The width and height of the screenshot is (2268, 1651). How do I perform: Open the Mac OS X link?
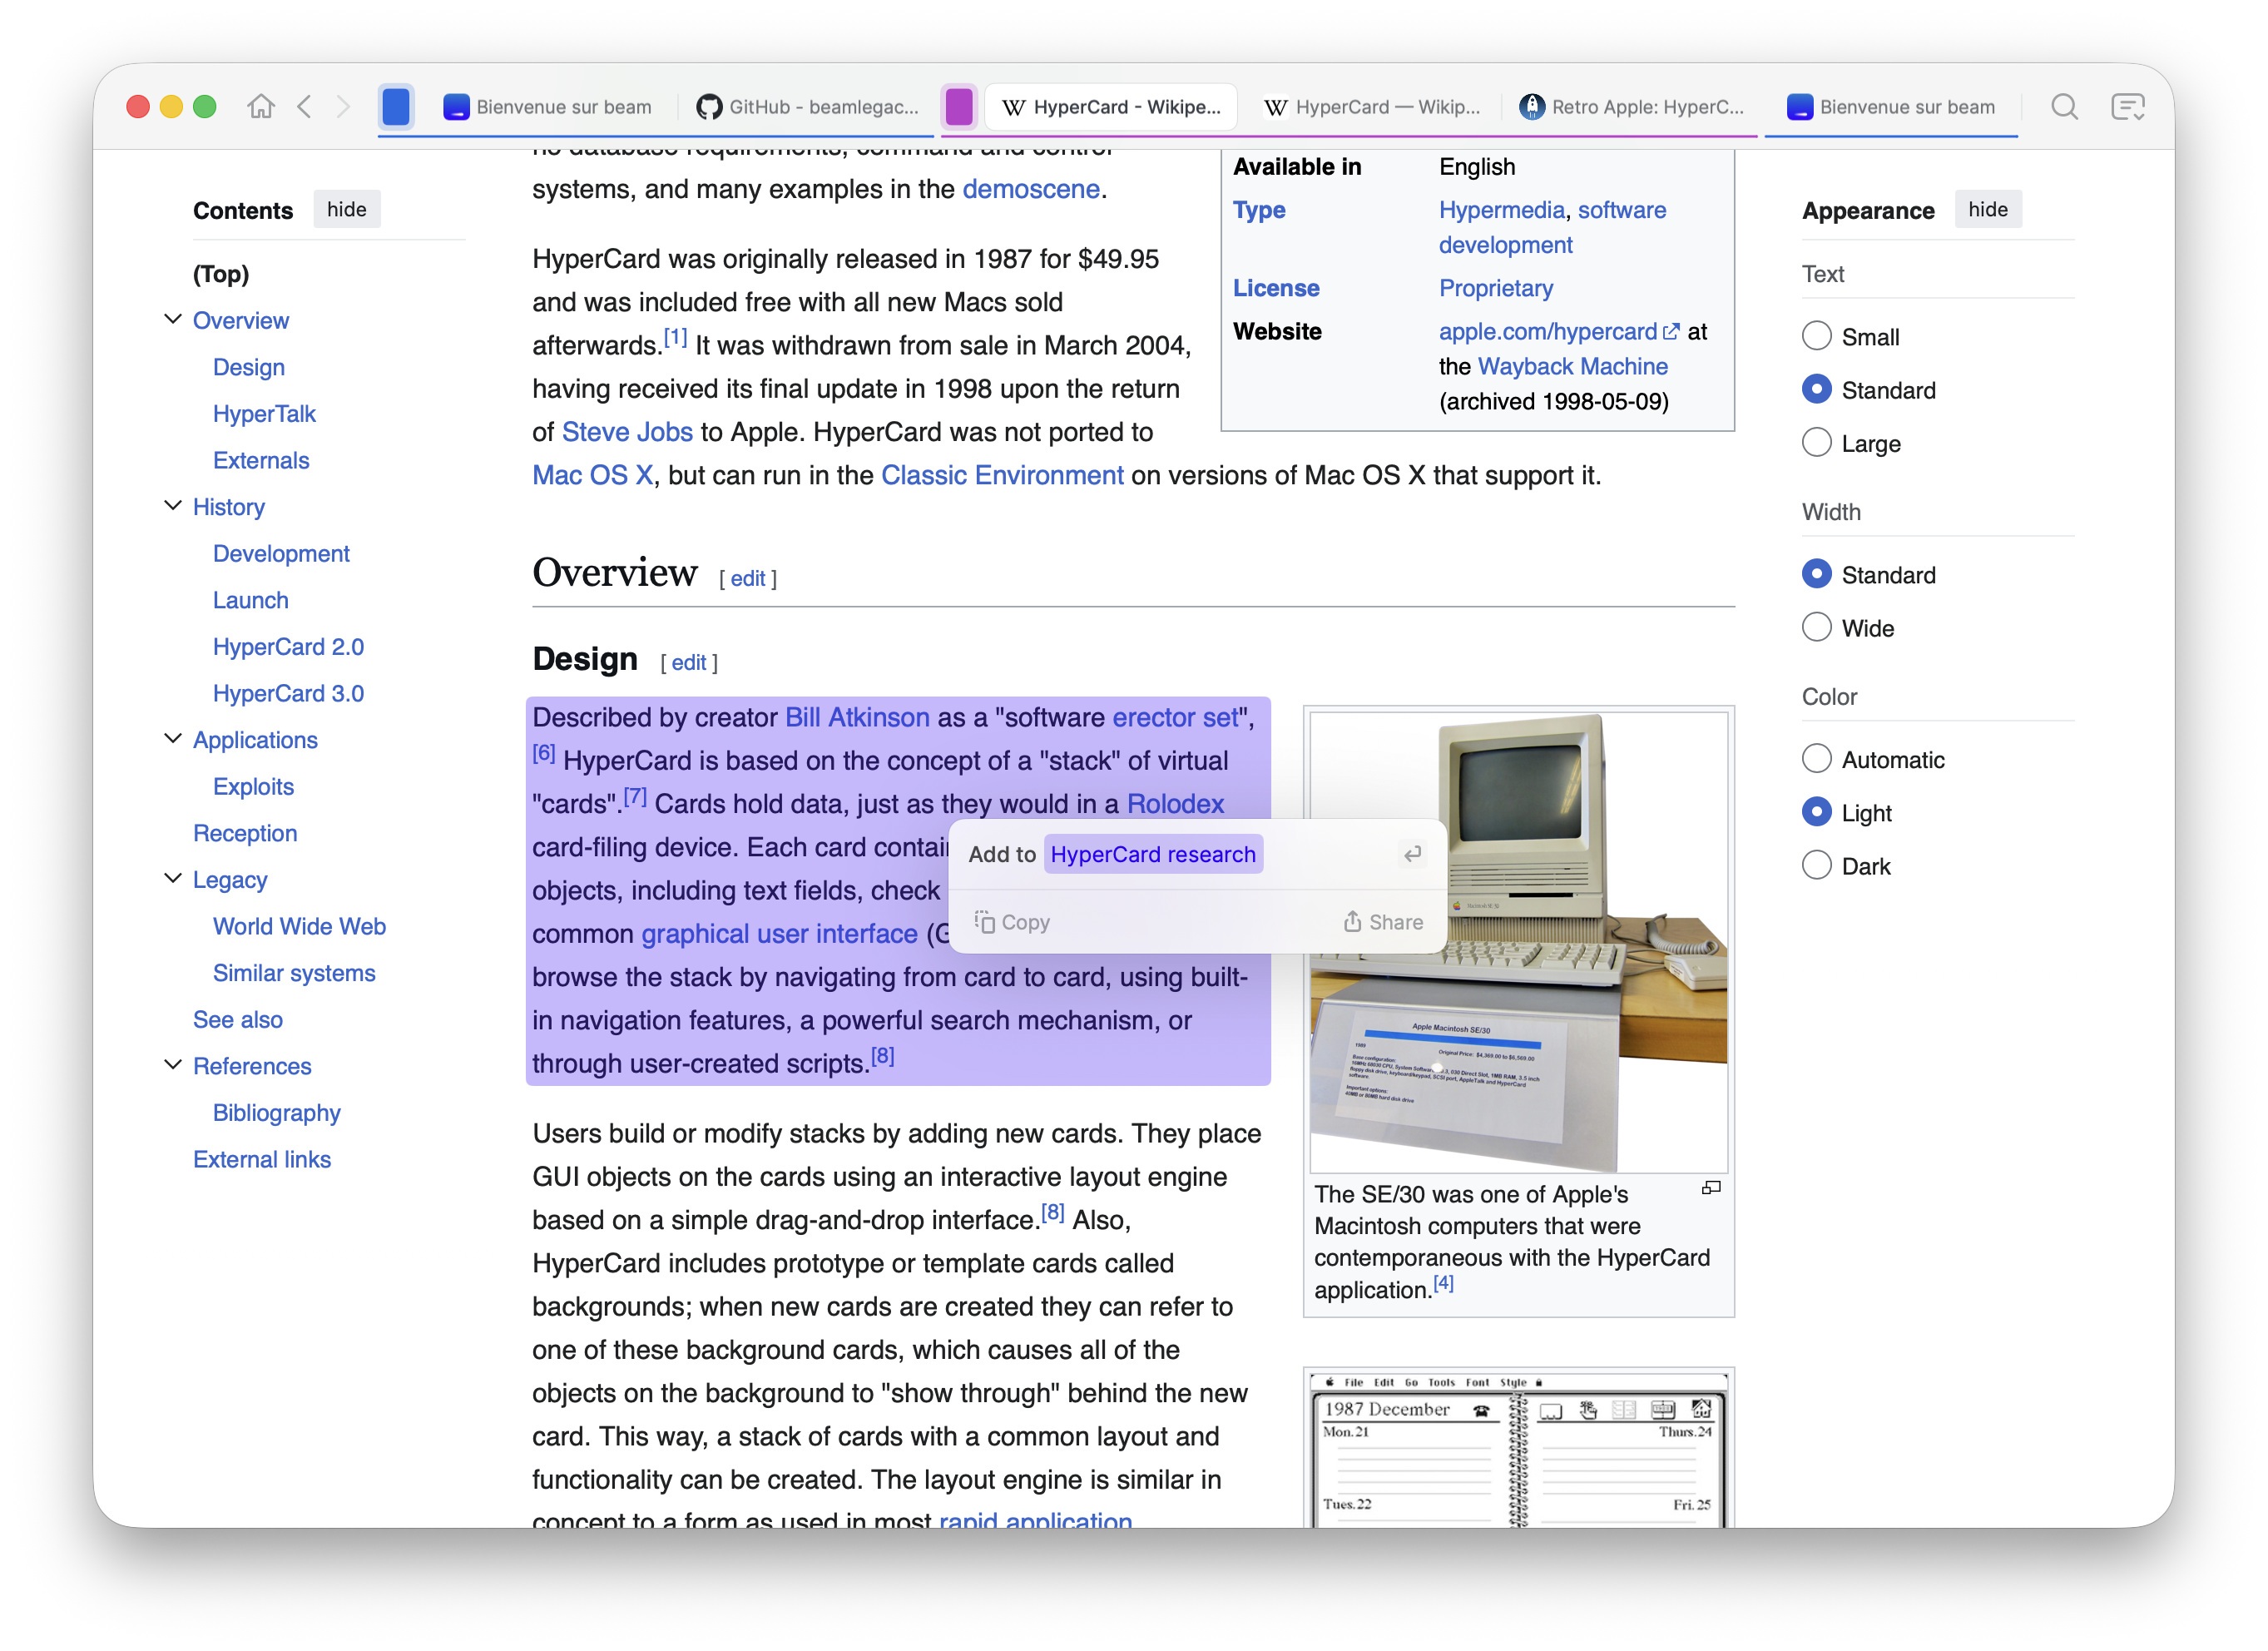pos(592,475)
